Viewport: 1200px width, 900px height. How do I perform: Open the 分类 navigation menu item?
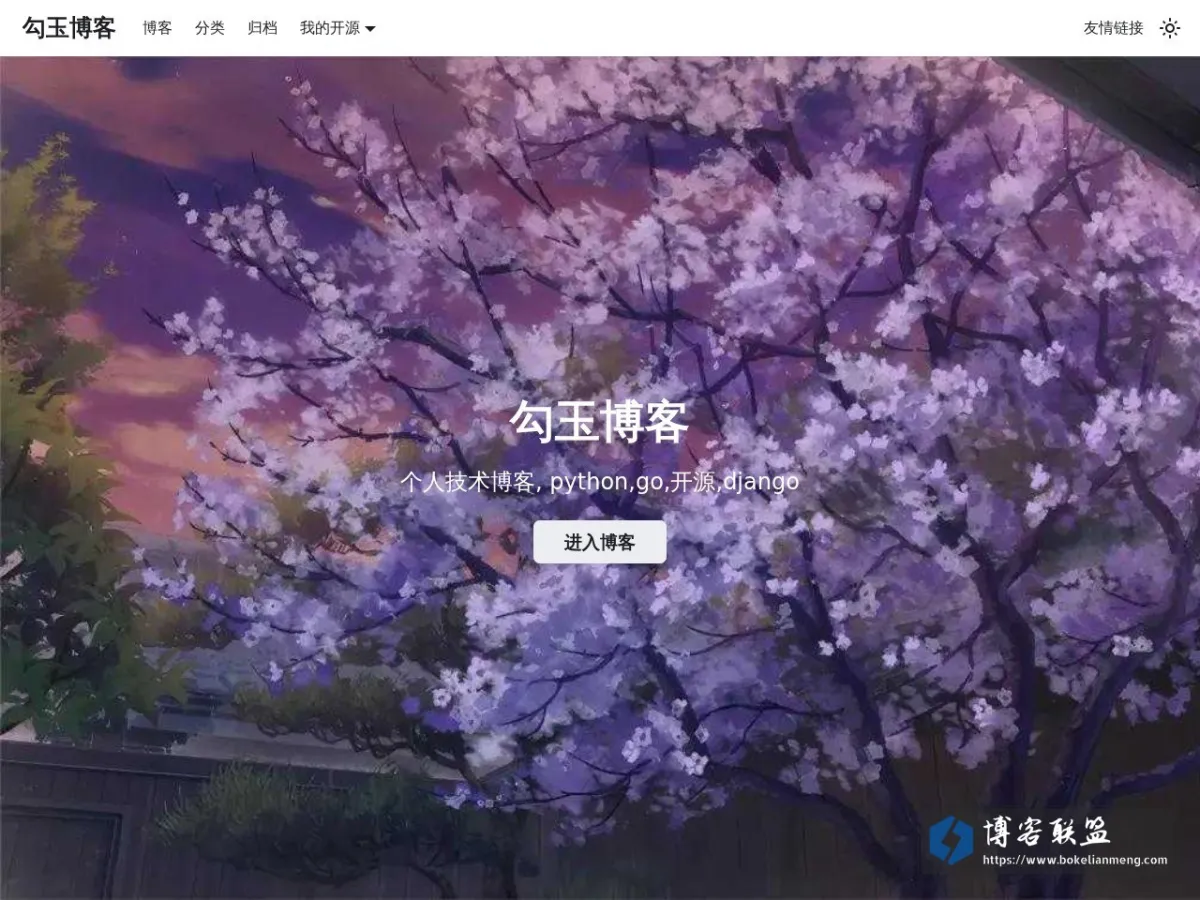click(x=210, y=28)
